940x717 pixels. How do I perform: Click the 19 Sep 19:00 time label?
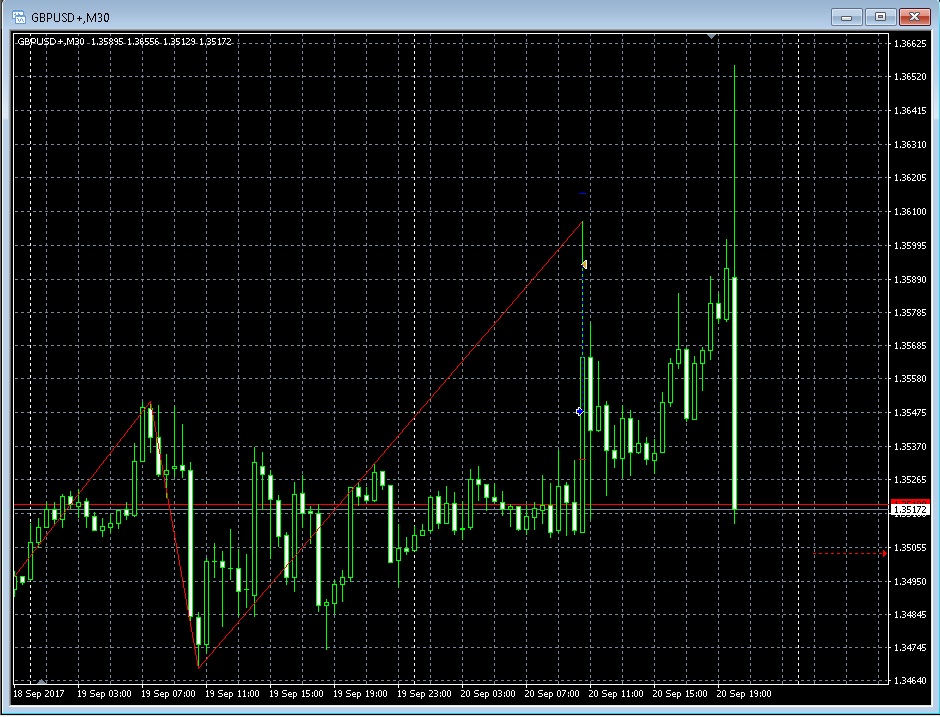360,694
